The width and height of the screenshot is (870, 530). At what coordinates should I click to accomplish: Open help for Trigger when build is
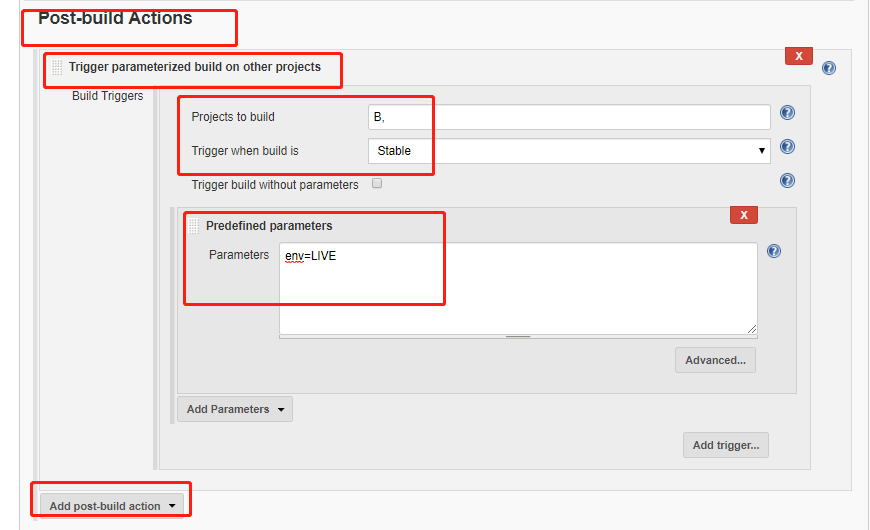pyautogui.click(x=787, y=147)
